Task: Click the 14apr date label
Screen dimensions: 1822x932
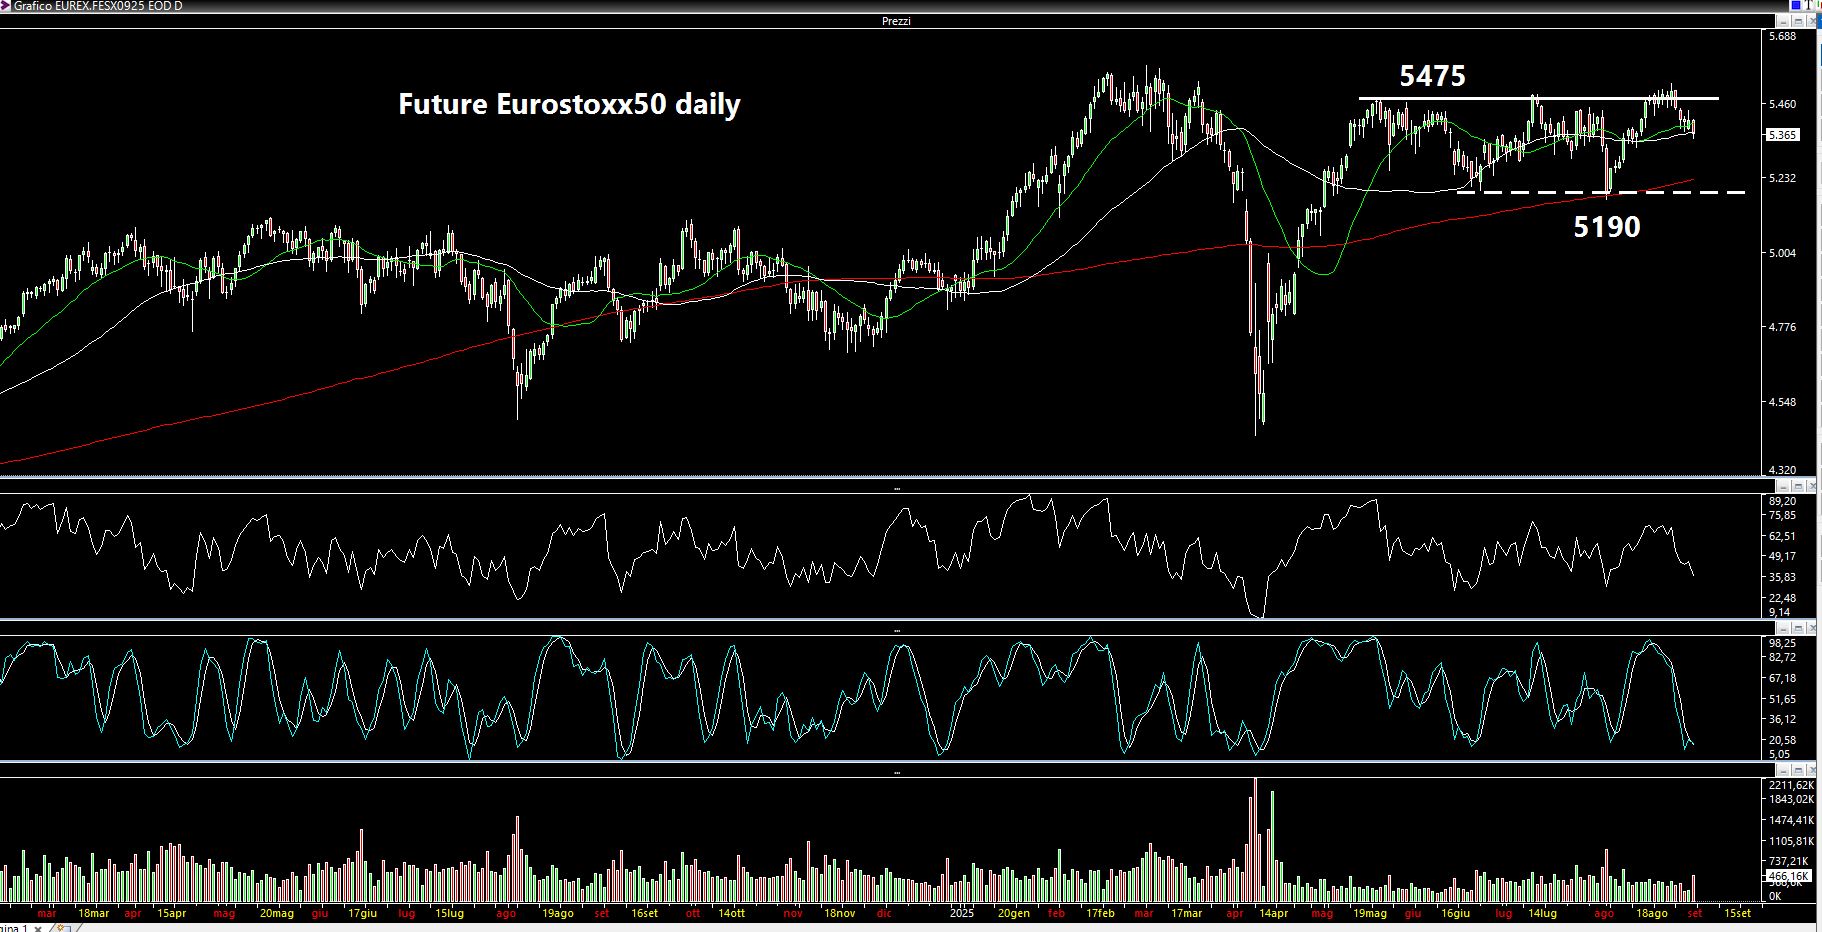Action: tap(1274, 913)
